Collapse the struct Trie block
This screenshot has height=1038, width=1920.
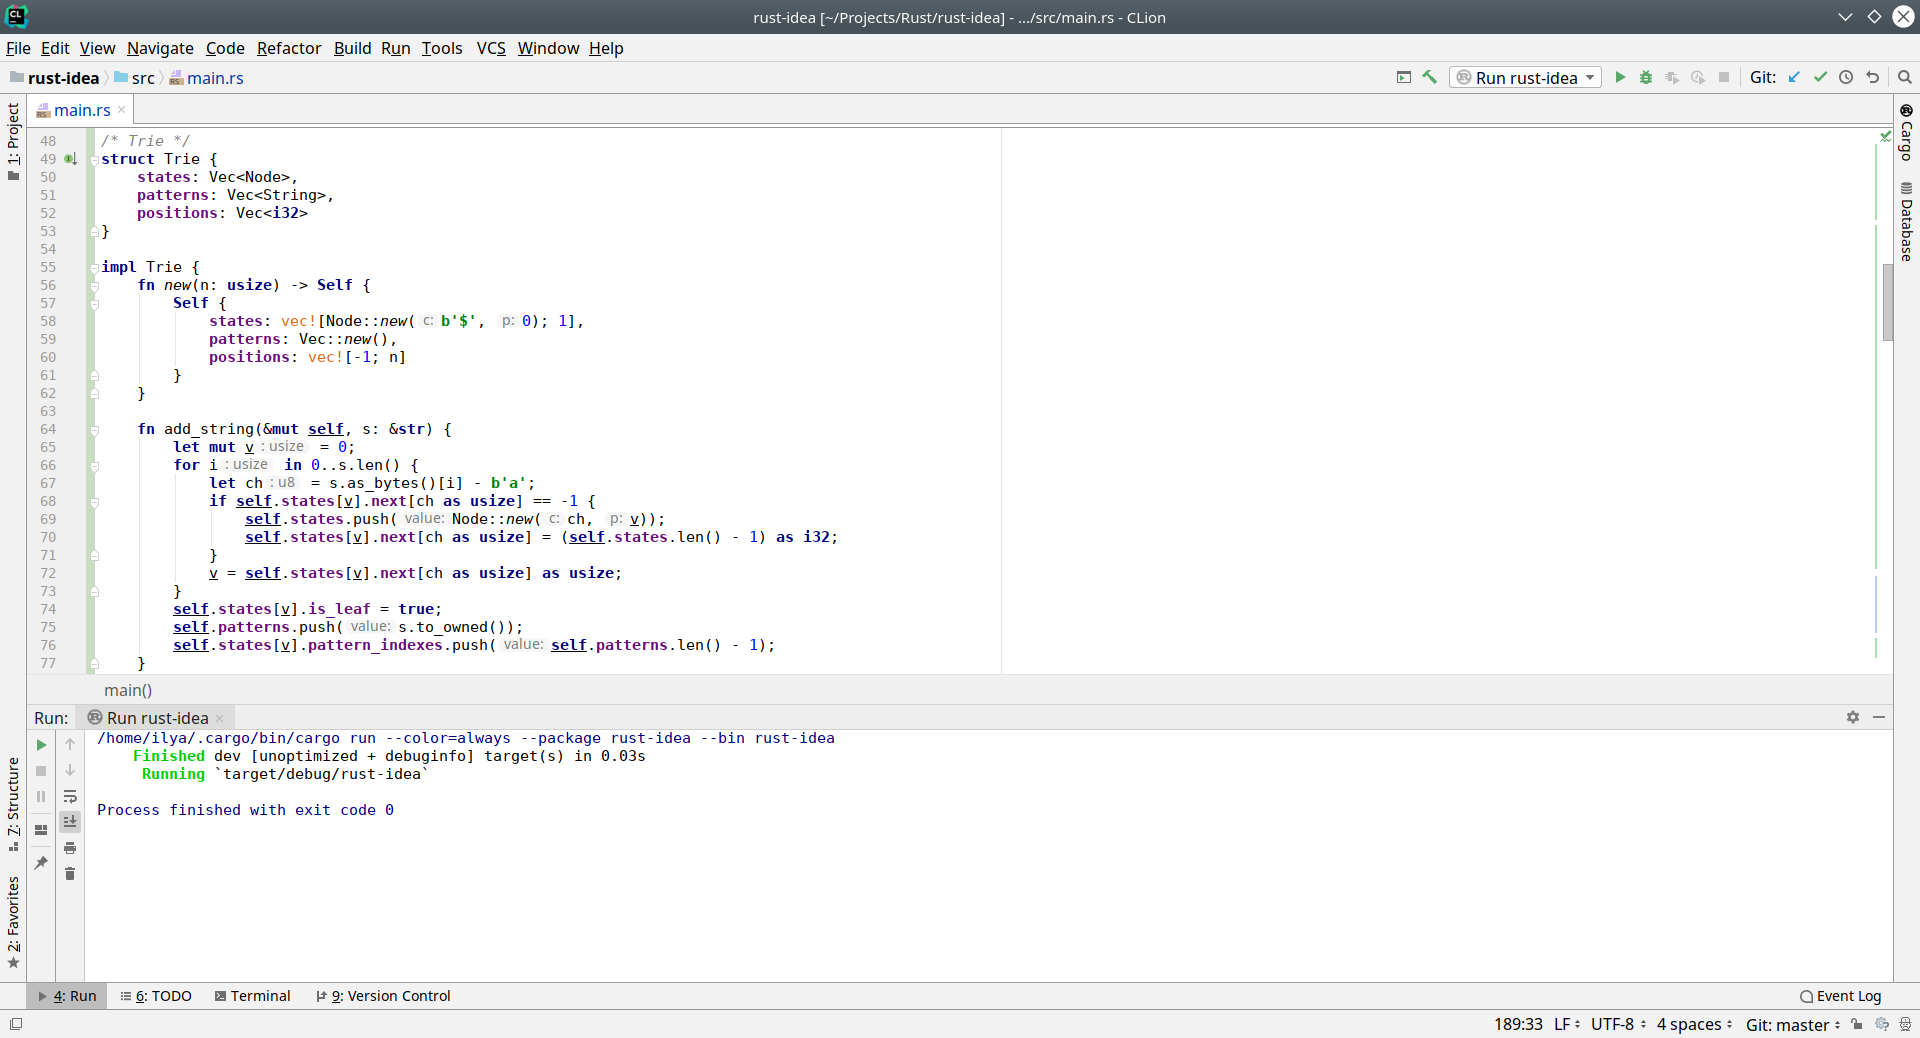(94, 160)
